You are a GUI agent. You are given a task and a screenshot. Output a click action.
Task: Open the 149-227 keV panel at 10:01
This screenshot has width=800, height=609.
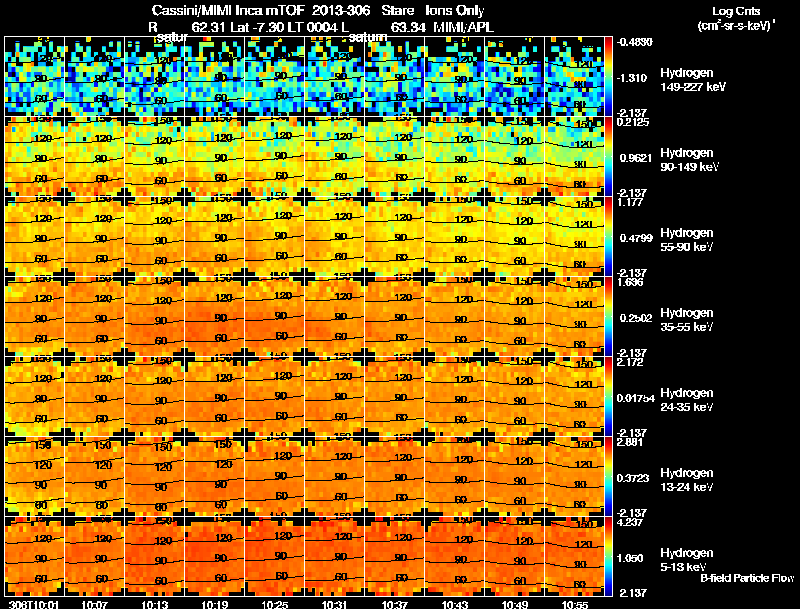pos(34,77)
